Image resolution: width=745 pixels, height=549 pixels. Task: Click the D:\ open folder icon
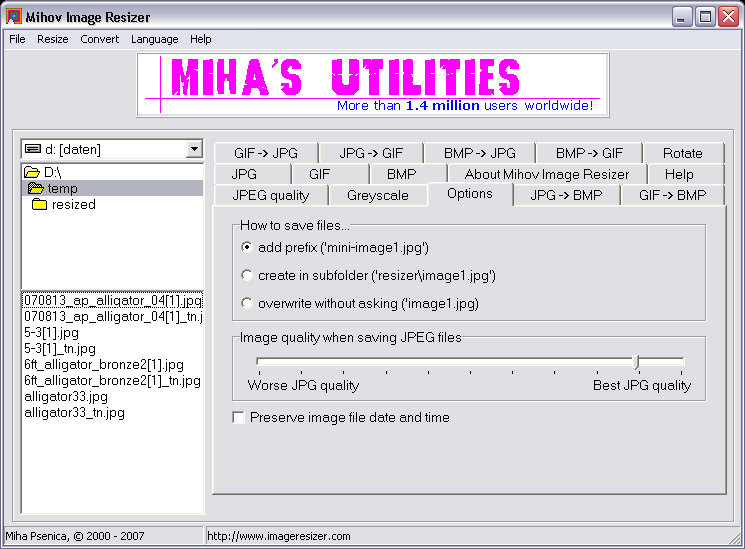click(x=32, y=172)
